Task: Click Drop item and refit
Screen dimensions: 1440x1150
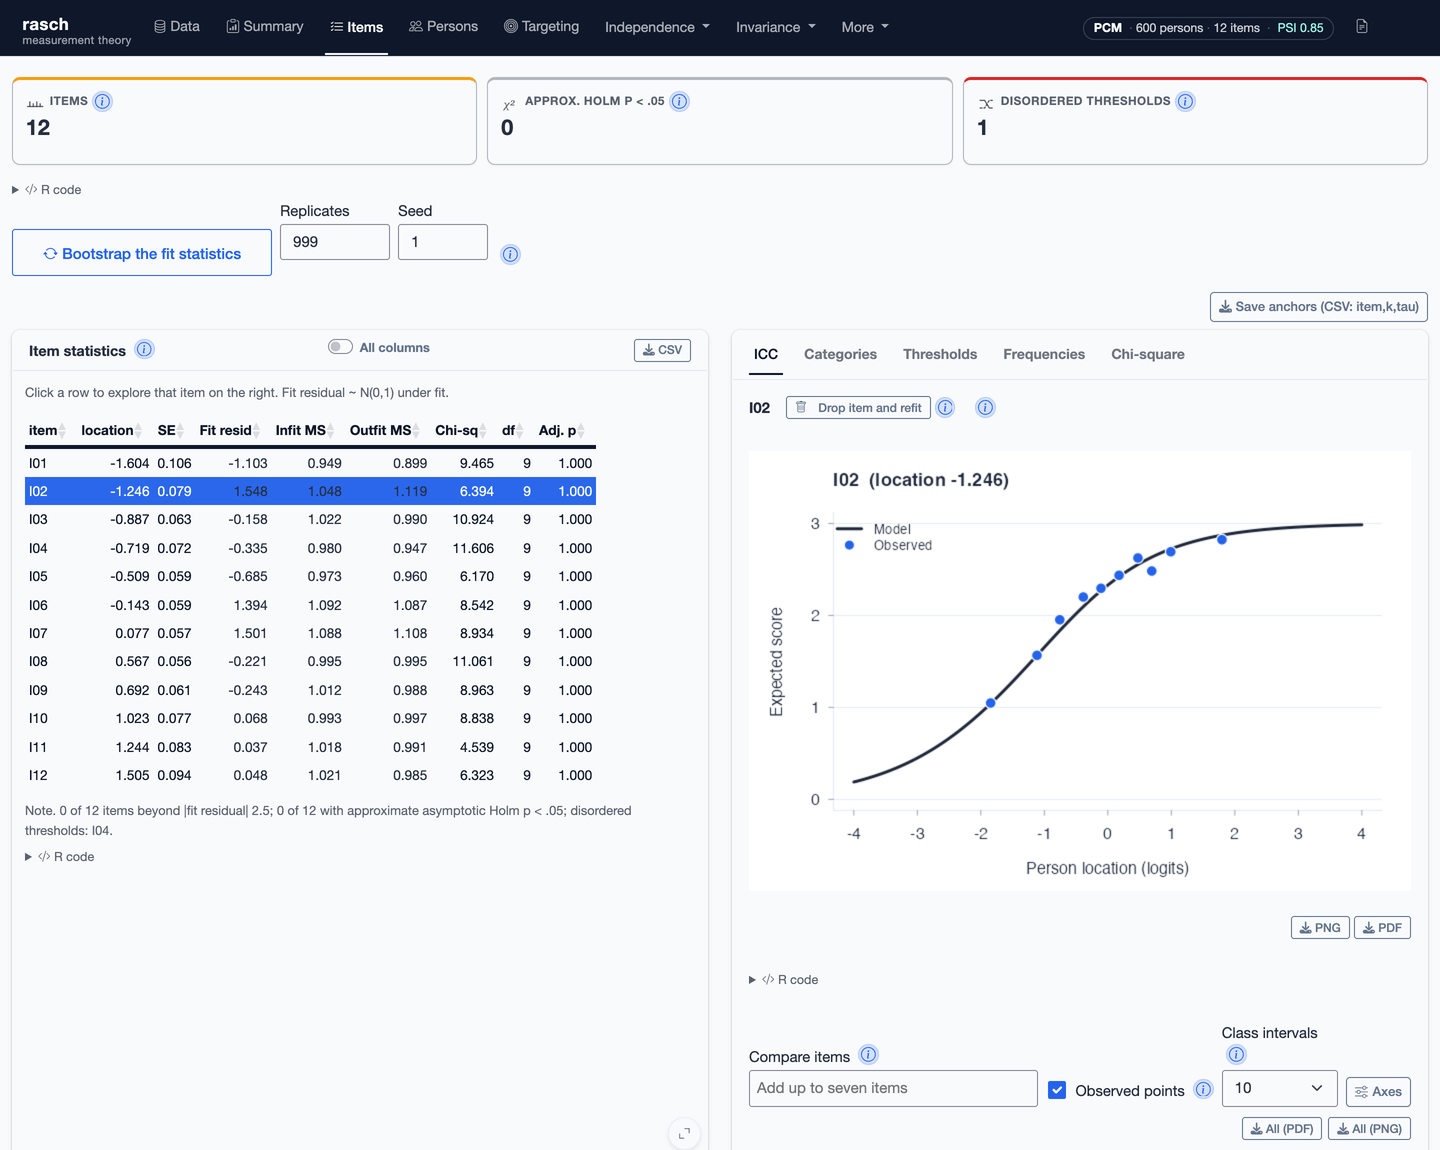Action: point(859,407)
